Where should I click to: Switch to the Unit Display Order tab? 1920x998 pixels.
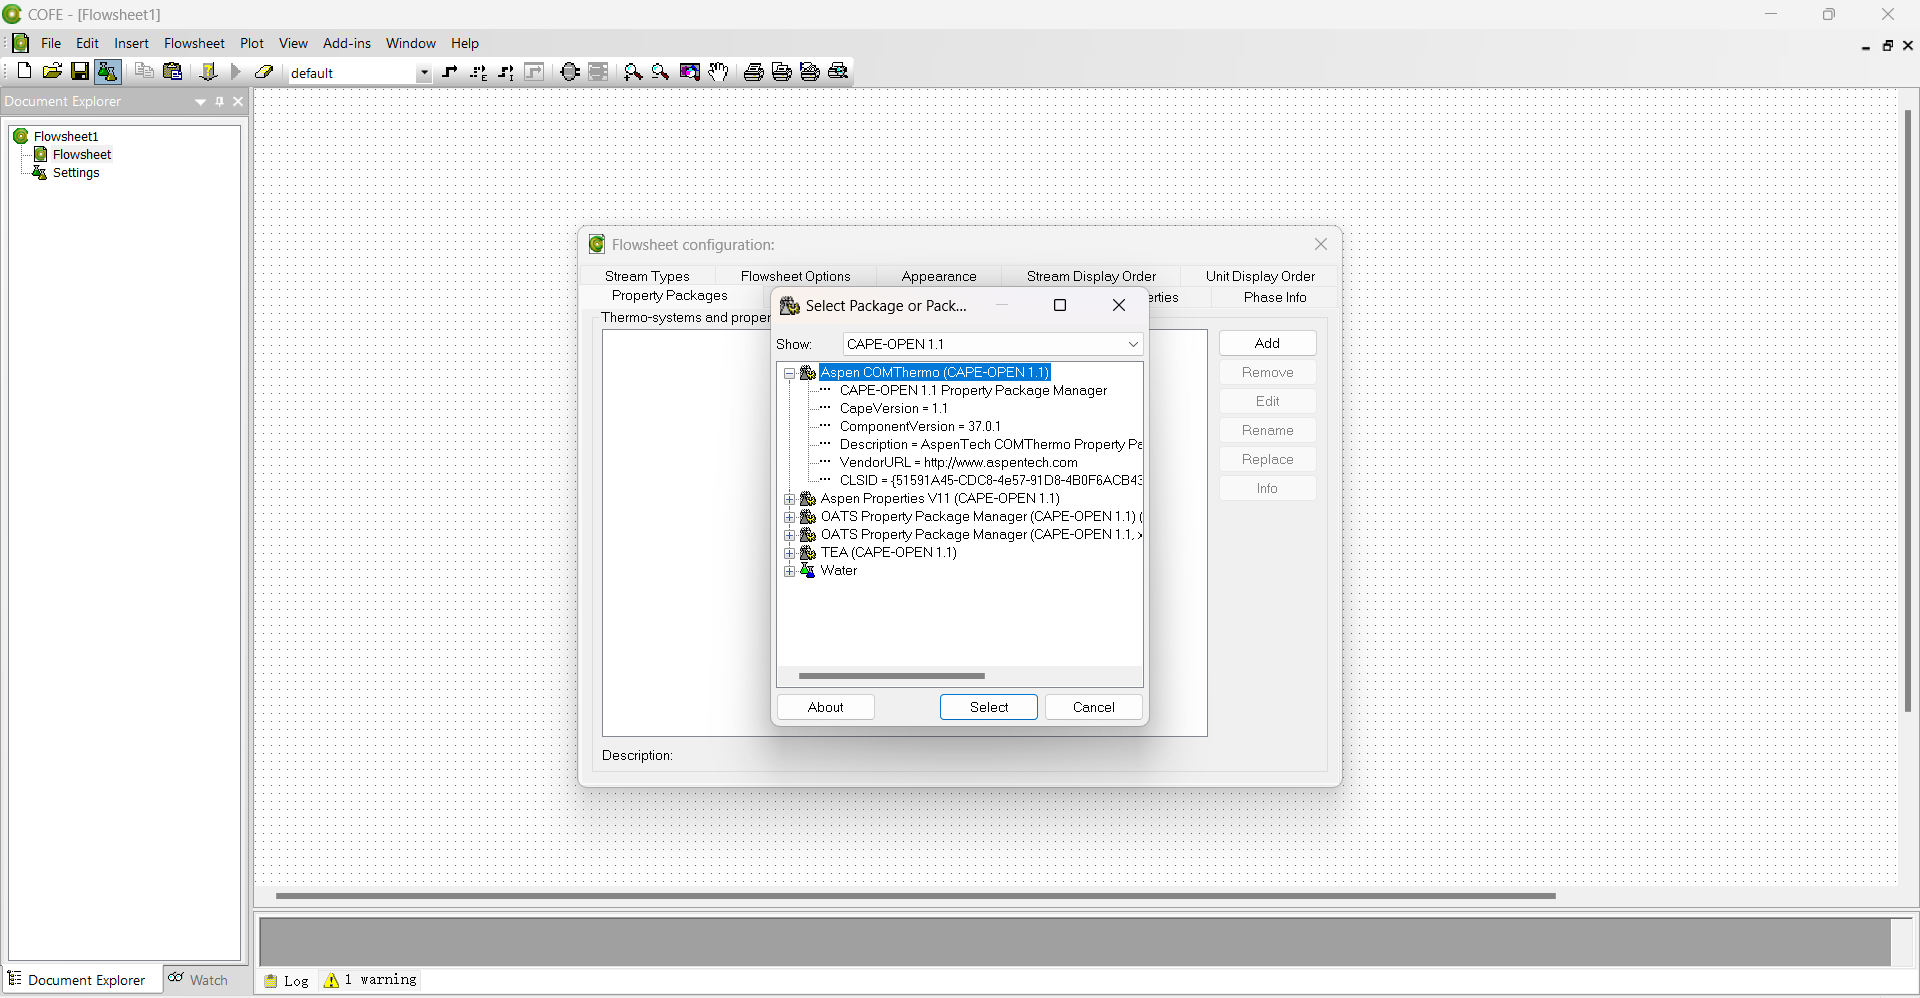pos(1260,276)
